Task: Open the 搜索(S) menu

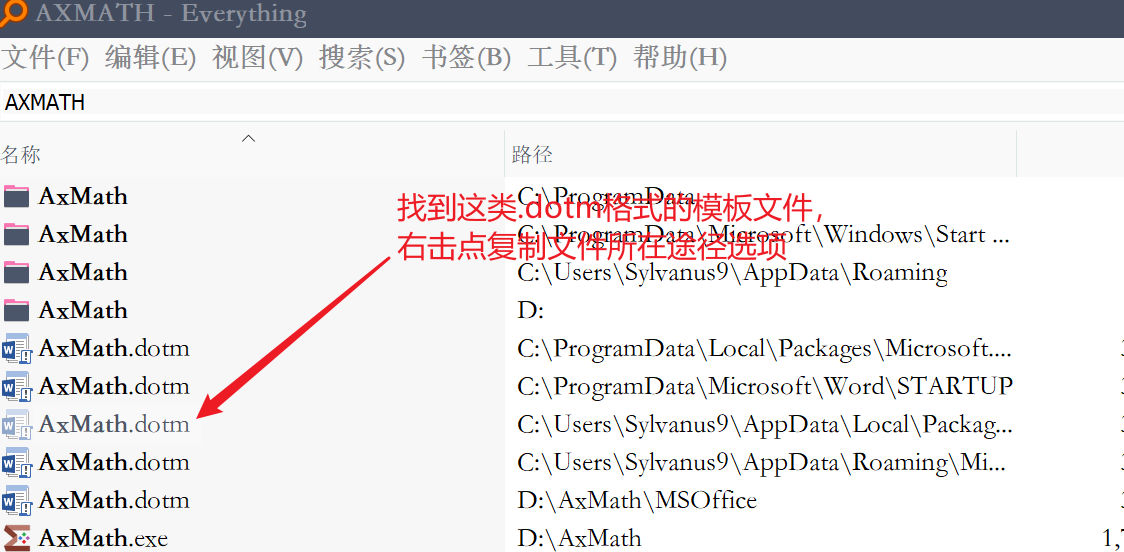Action: (x=362, y=58)
